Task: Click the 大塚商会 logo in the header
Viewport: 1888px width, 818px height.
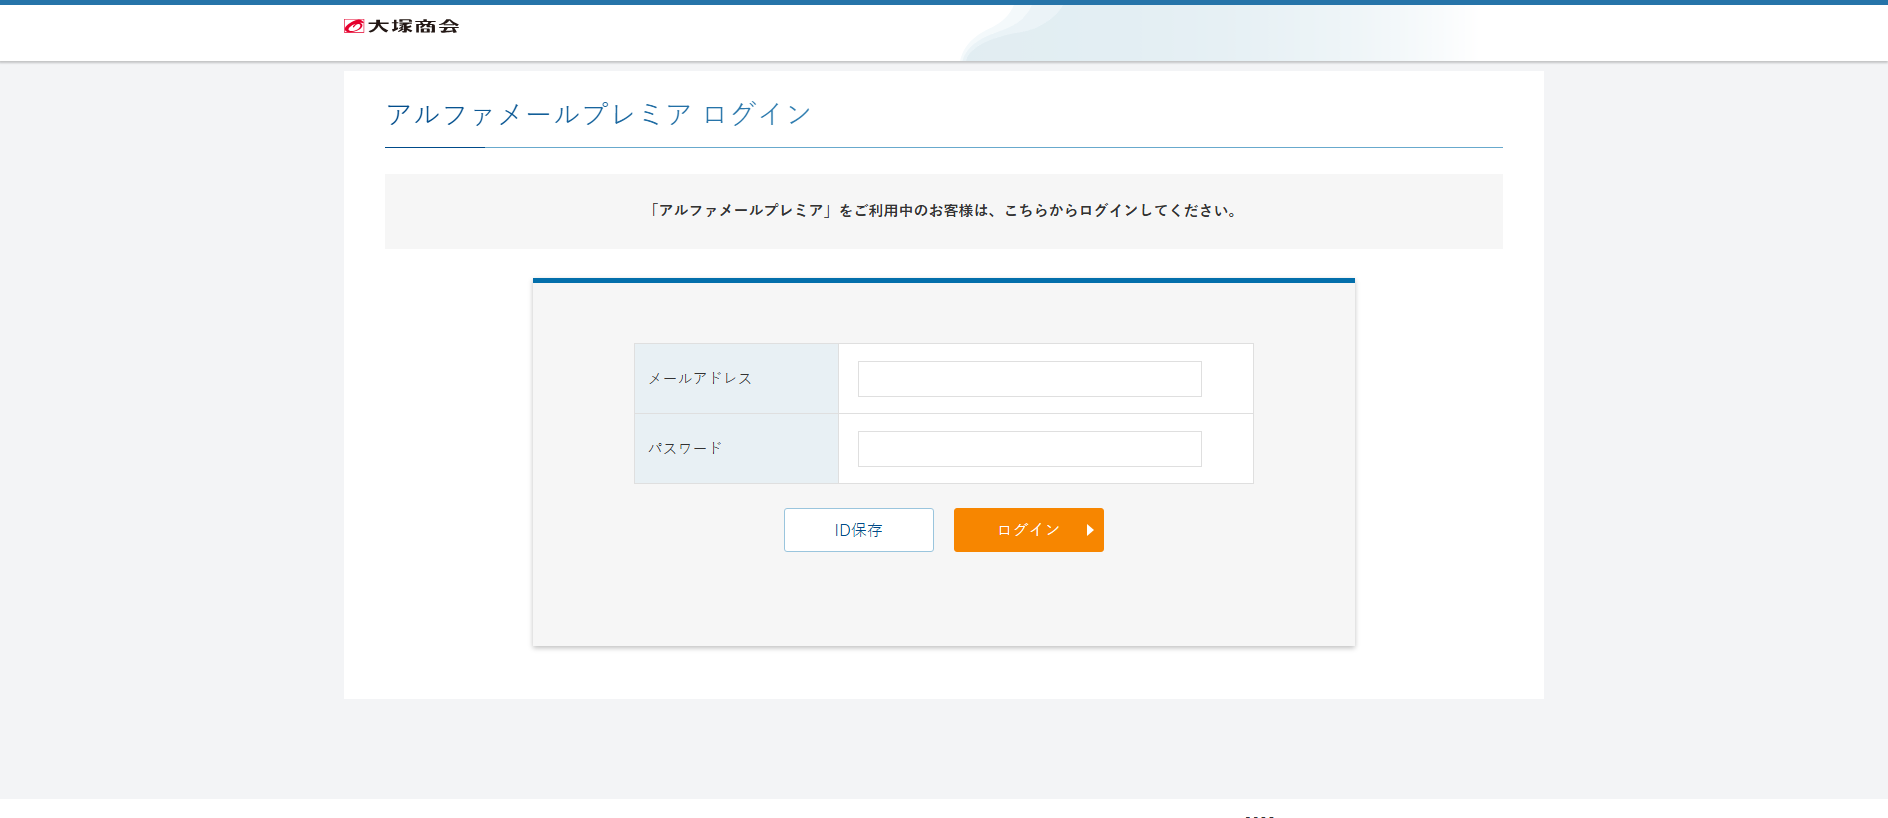Action: [x=401, y=26]
